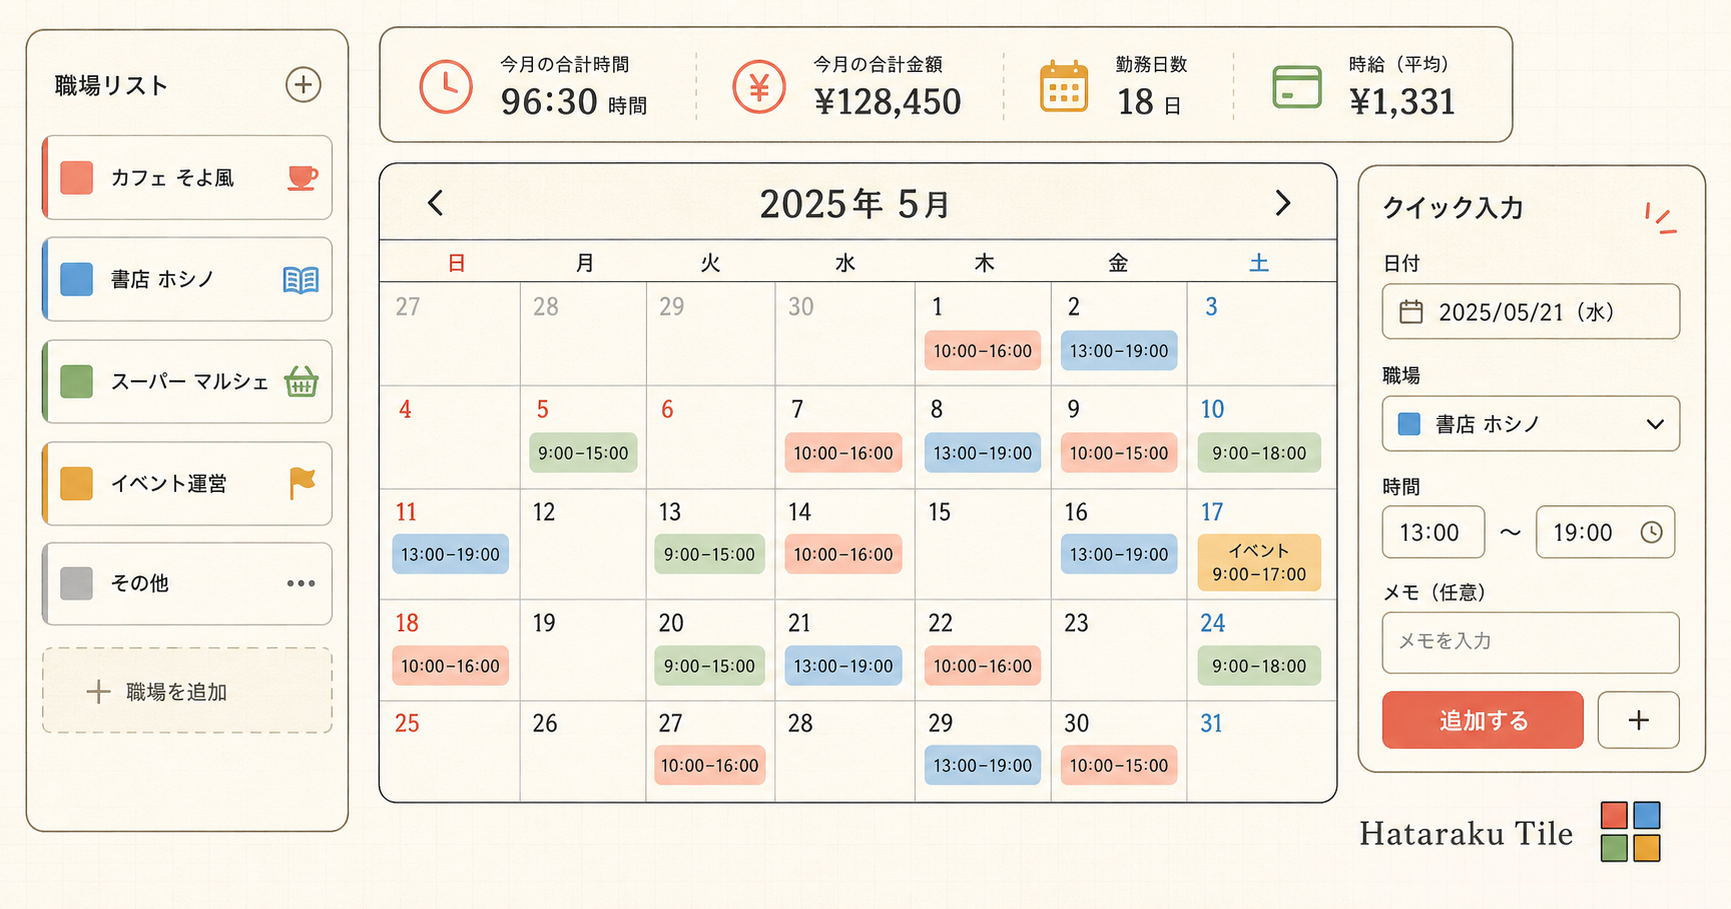Screen dimensions: 1731x909
Task: Open the 13:00–19:00 shift on May 2
Action: click(1119, 351)
